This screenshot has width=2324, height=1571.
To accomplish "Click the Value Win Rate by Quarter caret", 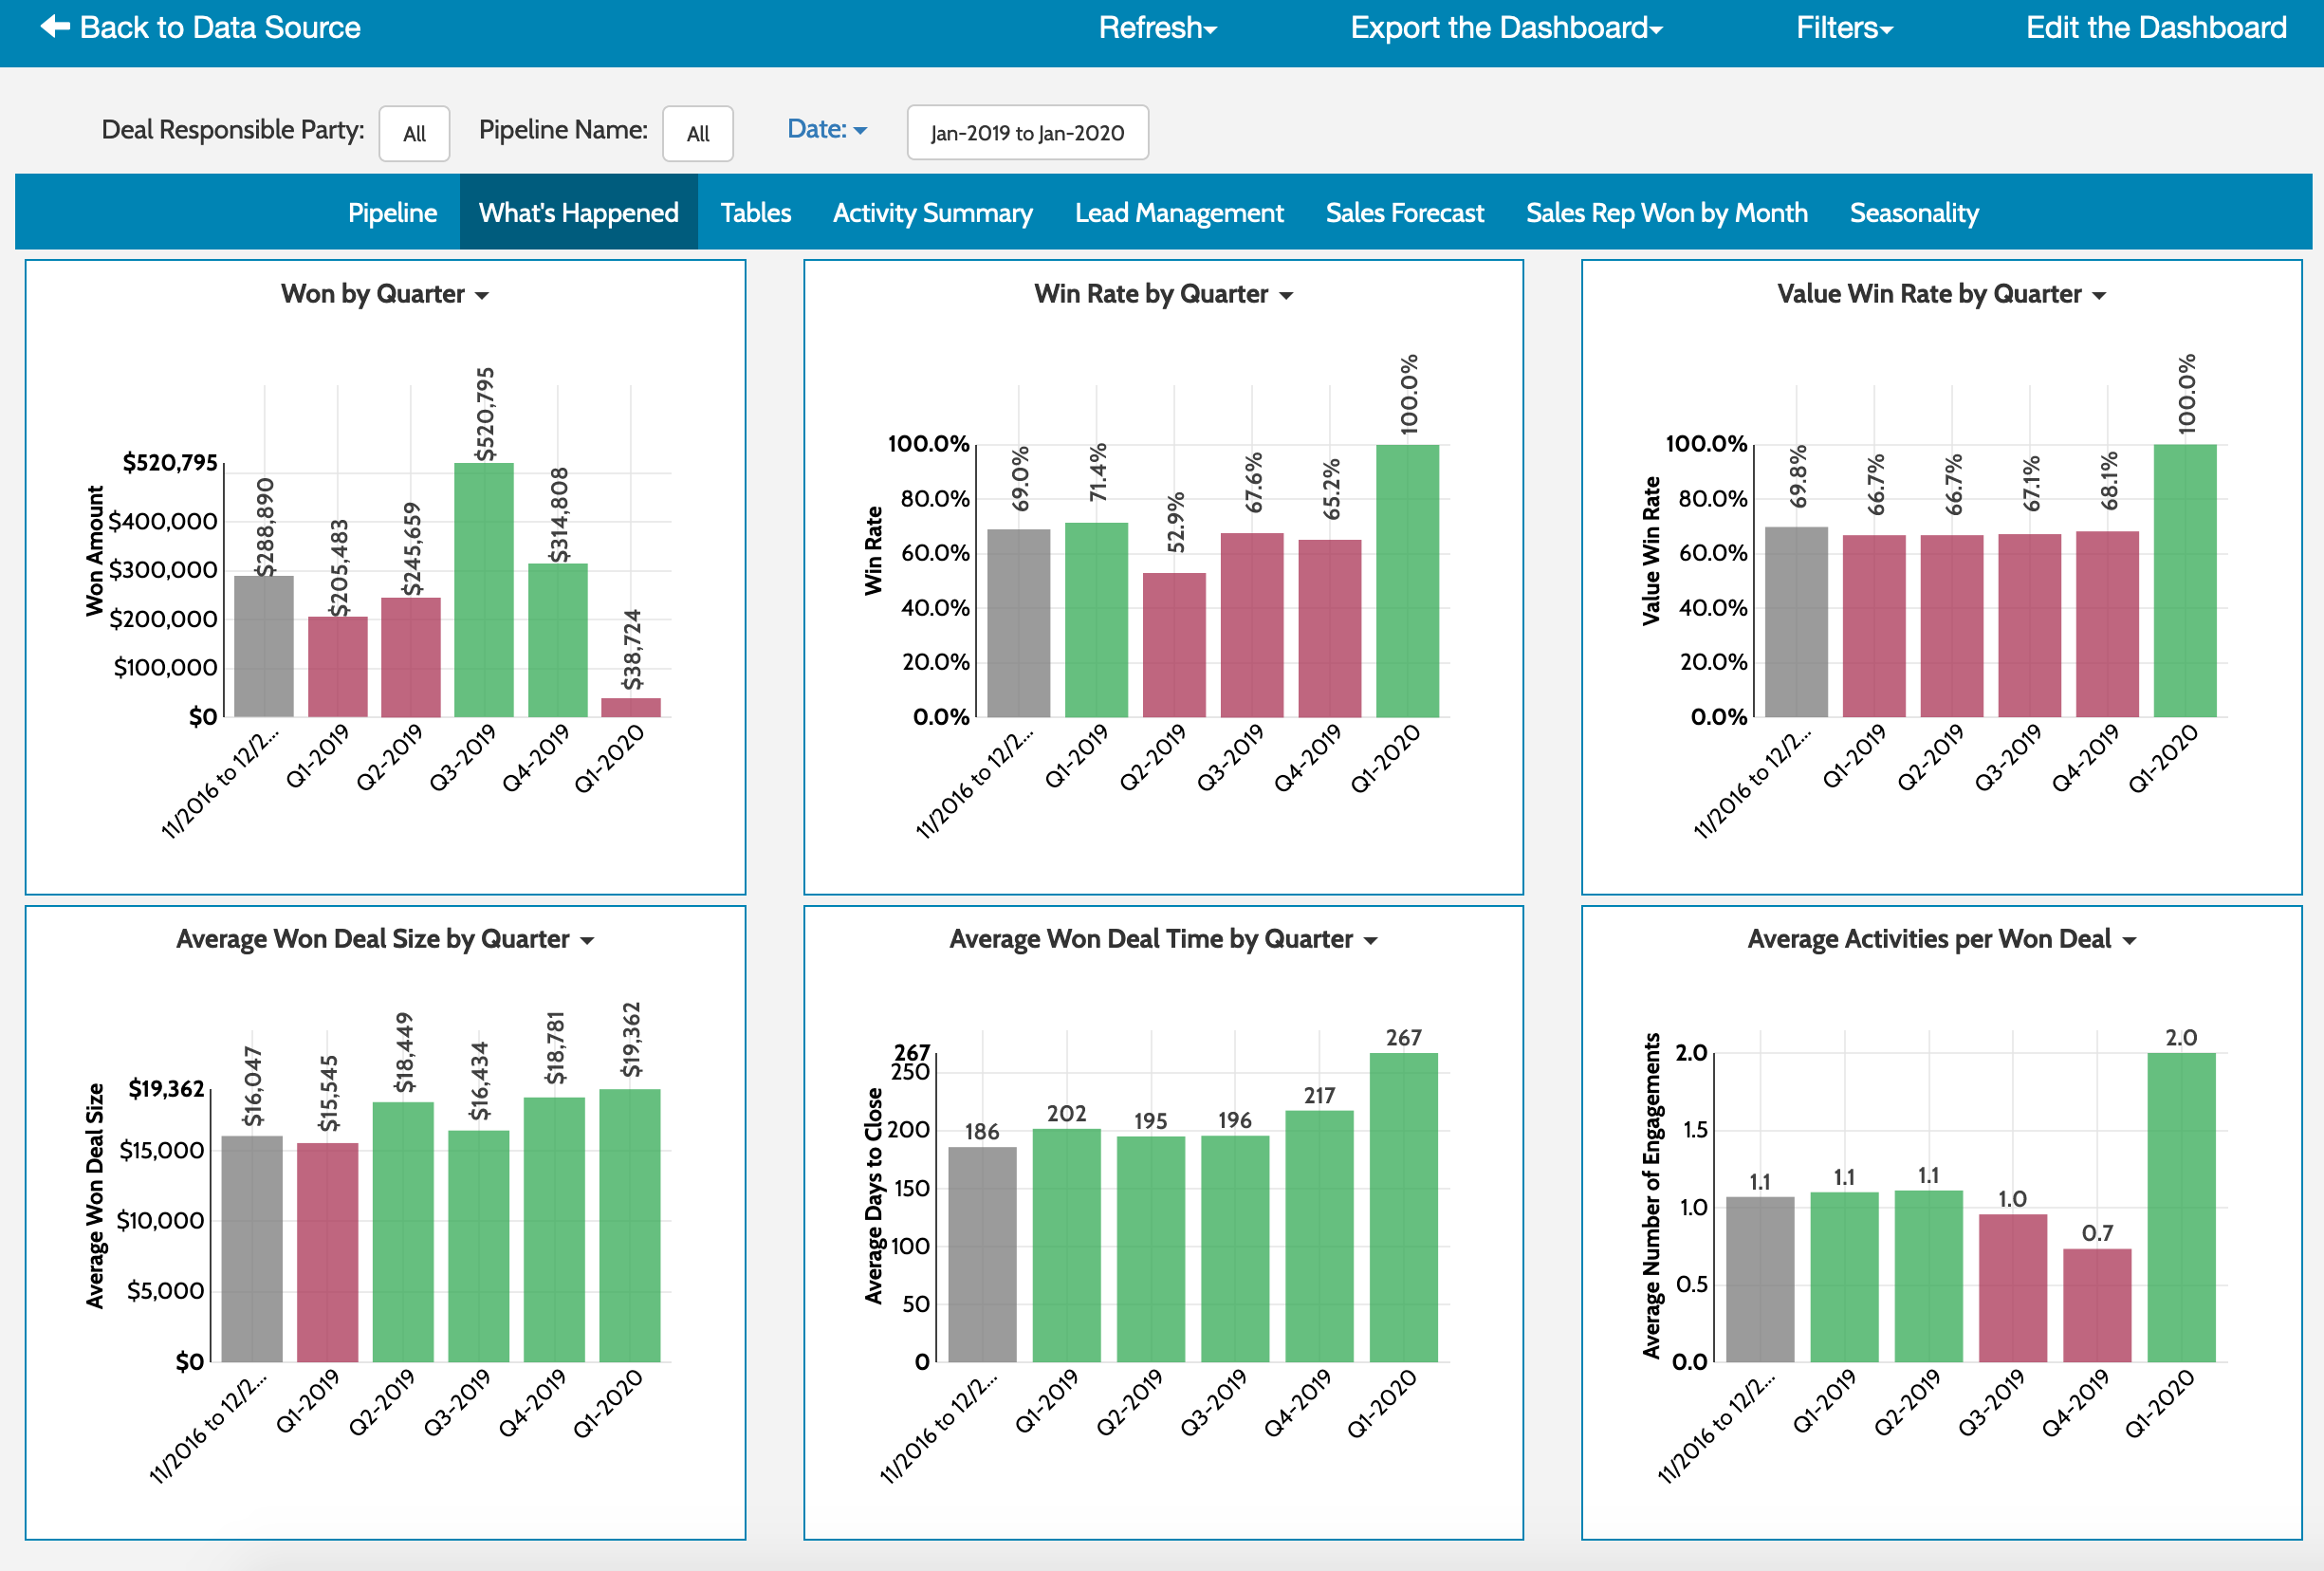I will pyautogui.click(x=2099, y=295).
